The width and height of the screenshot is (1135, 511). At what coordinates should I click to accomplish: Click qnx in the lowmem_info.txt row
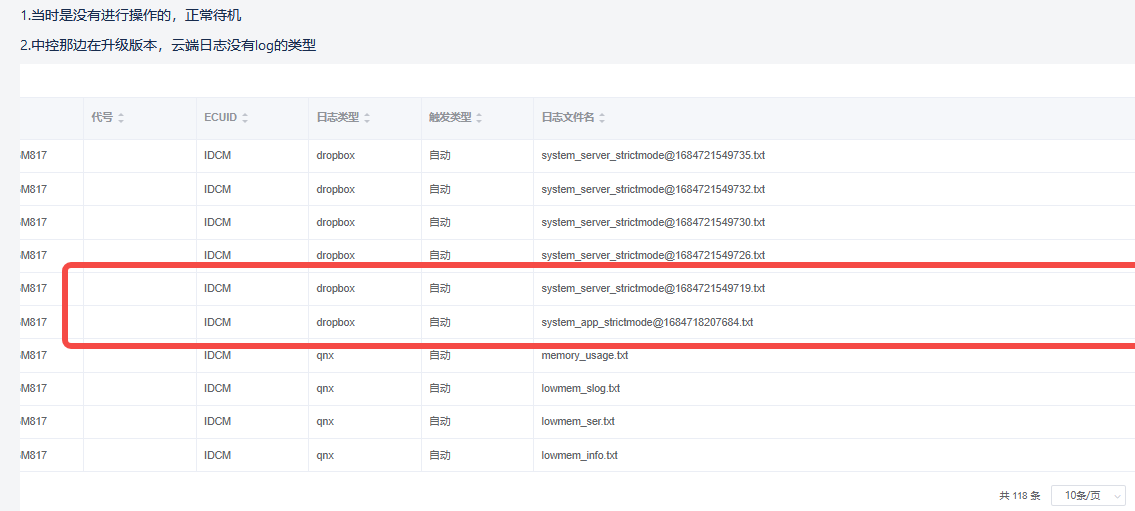click(325, 455)
